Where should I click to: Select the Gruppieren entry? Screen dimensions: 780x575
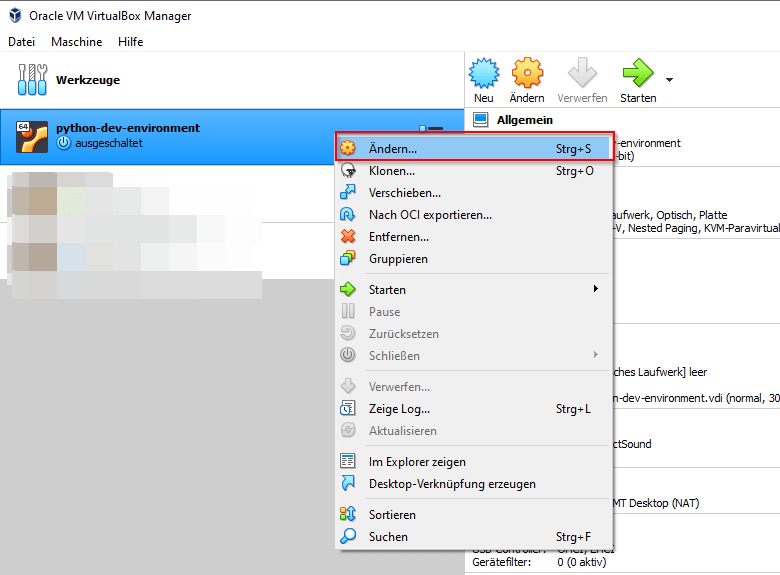pos(474,259)
